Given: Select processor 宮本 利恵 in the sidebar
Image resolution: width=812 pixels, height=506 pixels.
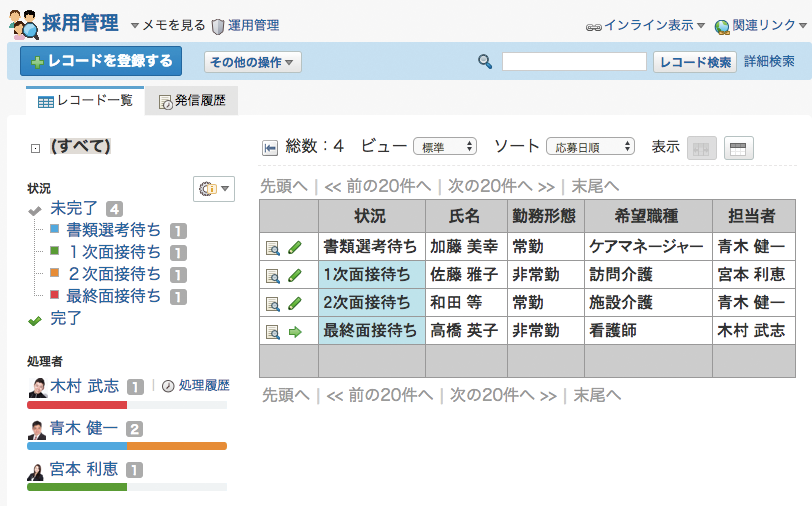Looking at the screenshot, I should tap(84, 469).
